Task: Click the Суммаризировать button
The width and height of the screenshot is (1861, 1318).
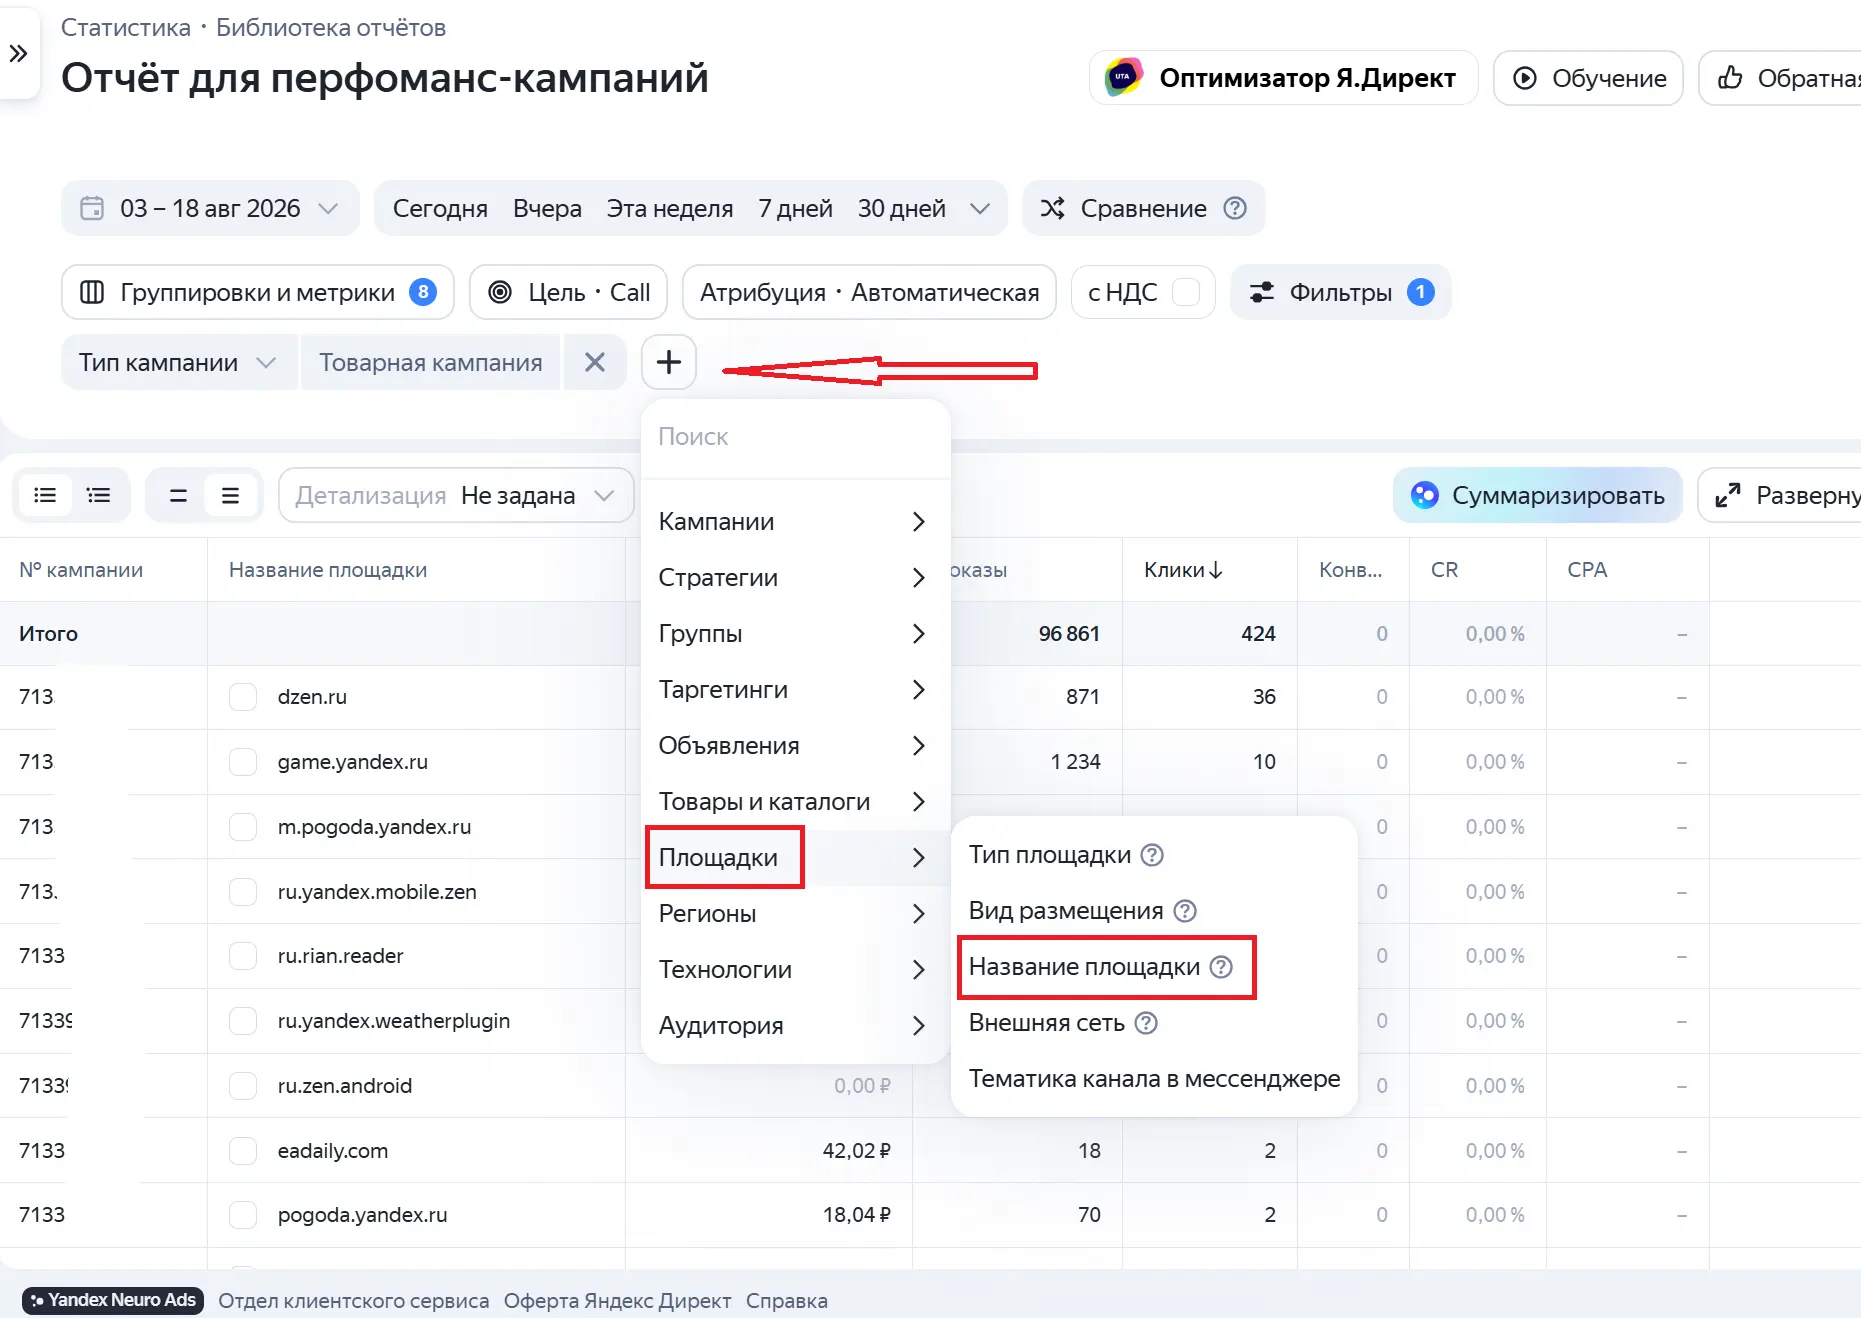Action: 1537,495
